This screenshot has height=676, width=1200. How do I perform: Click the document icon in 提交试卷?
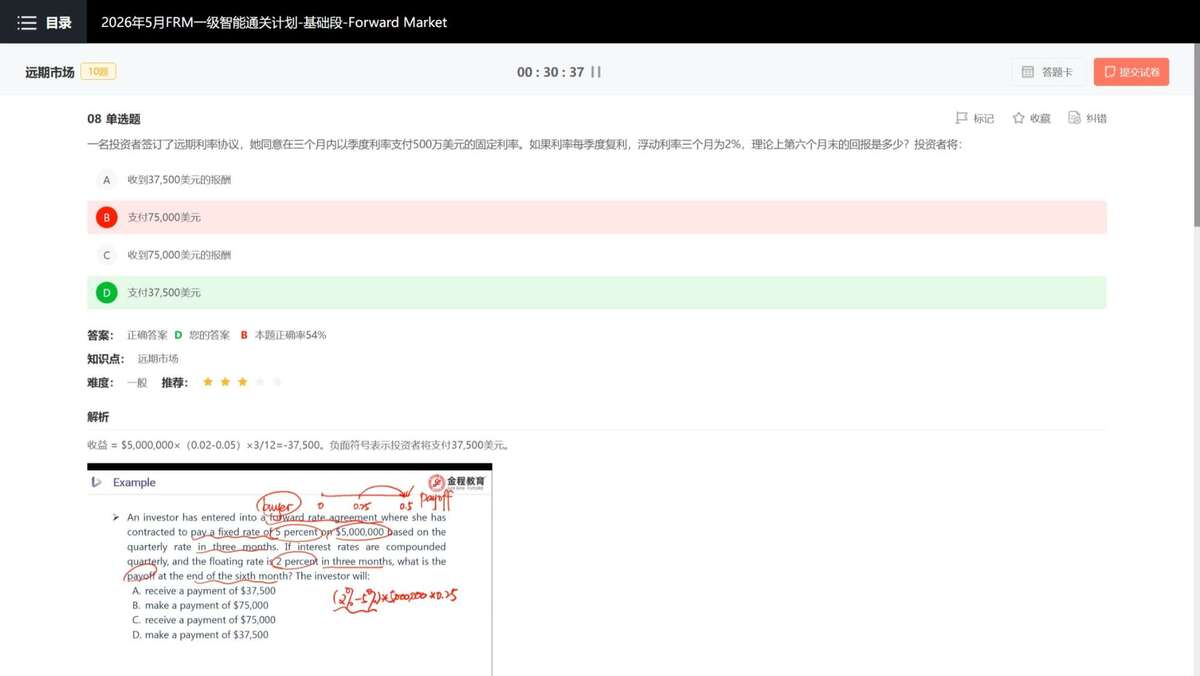point(1110,72)
